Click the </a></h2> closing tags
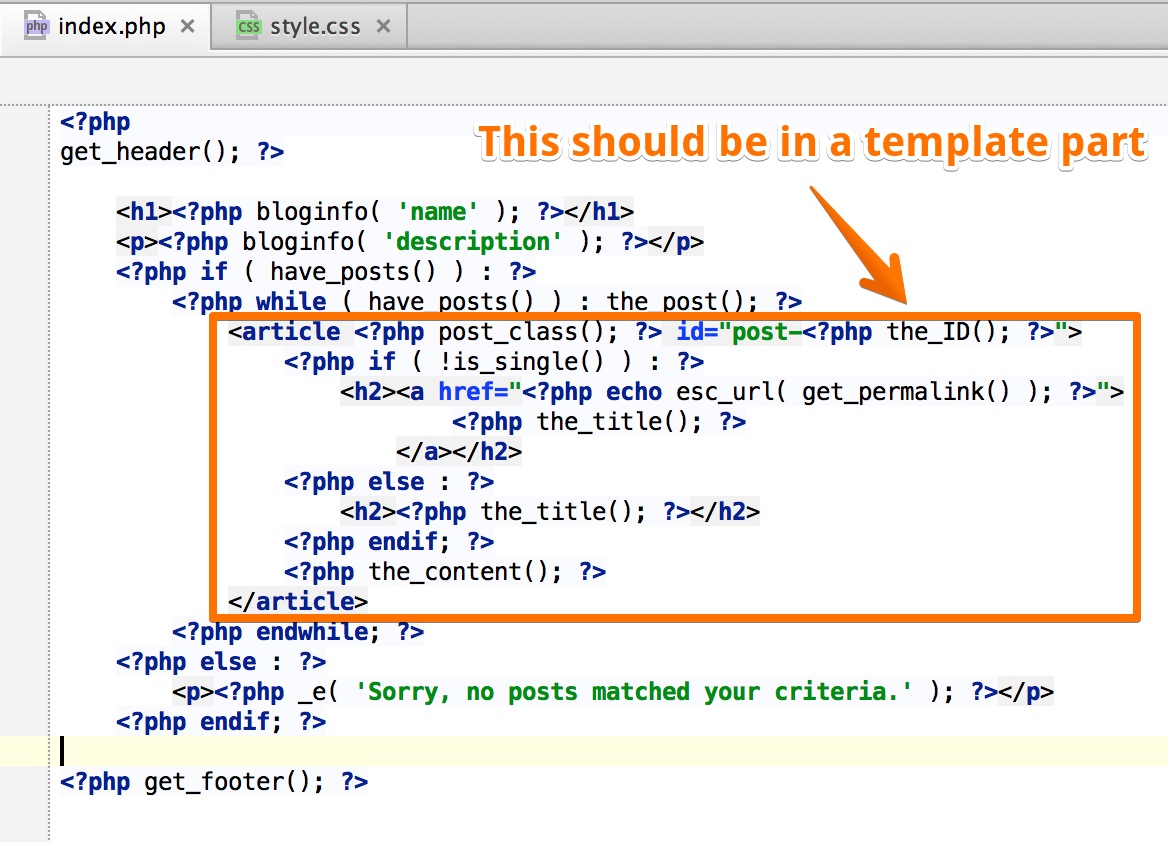 [459, 452]
